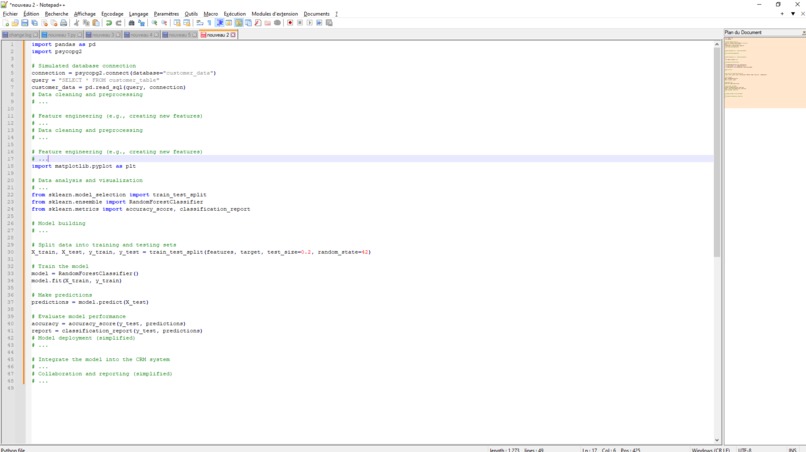Image resolution: width=806 pixels, height=452 pixels.
Task: Click the New file toolbar icon
Action: 6,23
